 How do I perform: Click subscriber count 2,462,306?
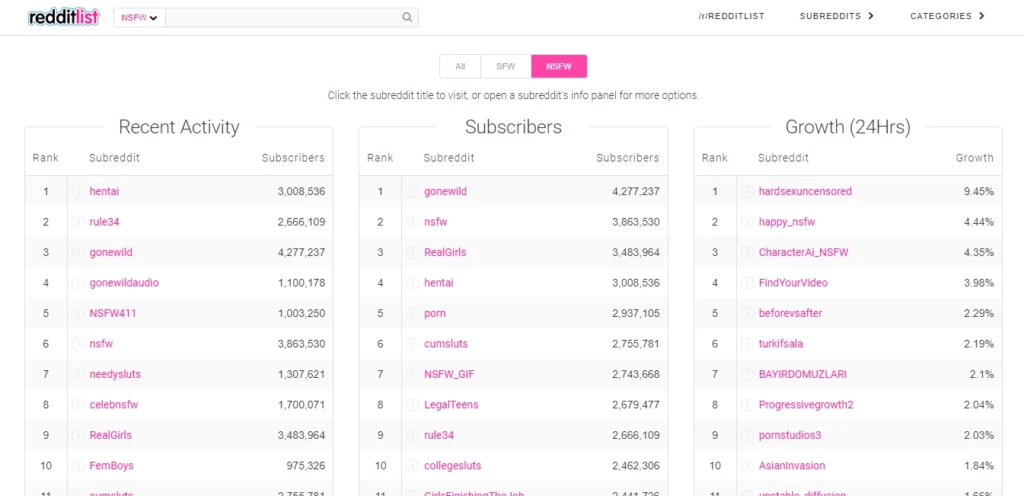click(635, 465)
